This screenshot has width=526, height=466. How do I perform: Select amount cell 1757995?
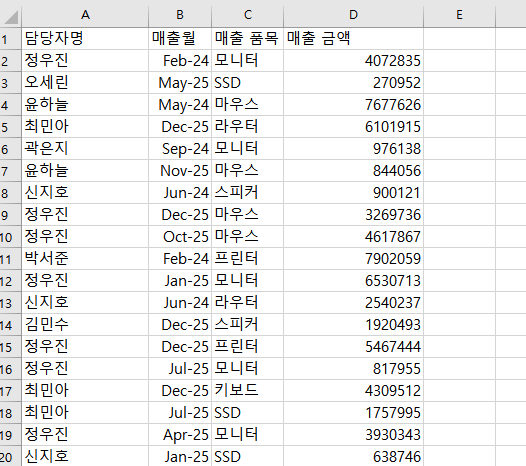click(353, 413)
